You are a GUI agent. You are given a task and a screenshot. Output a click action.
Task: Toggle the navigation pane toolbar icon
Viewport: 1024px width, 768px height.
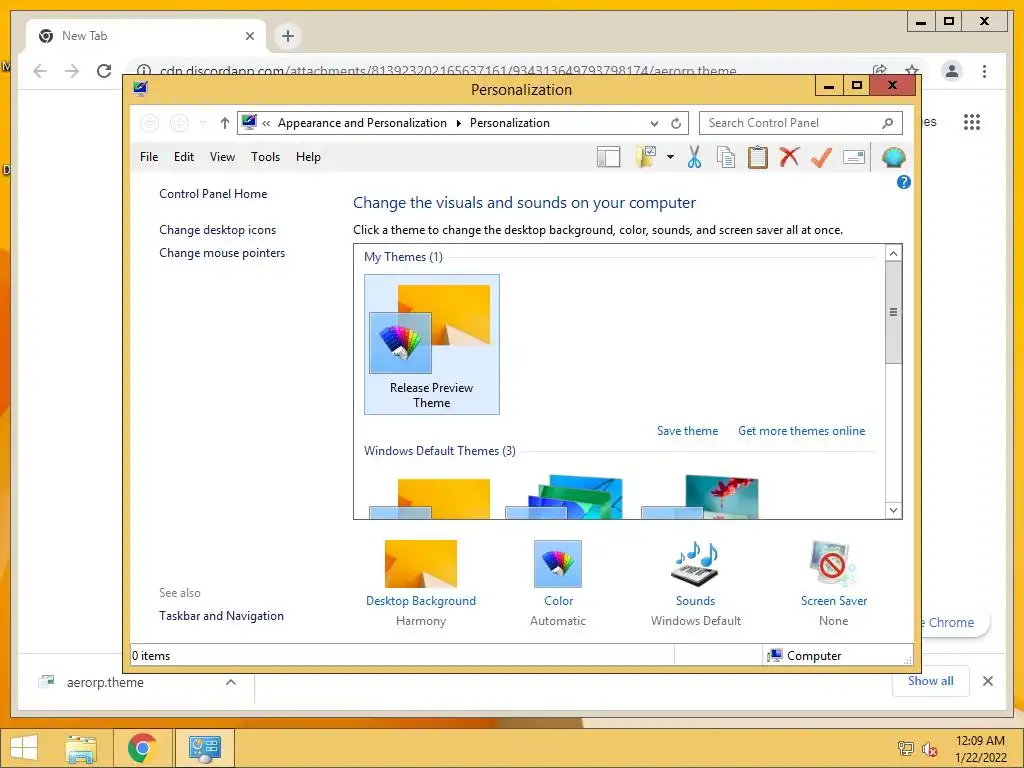click(x=608, y=157)
